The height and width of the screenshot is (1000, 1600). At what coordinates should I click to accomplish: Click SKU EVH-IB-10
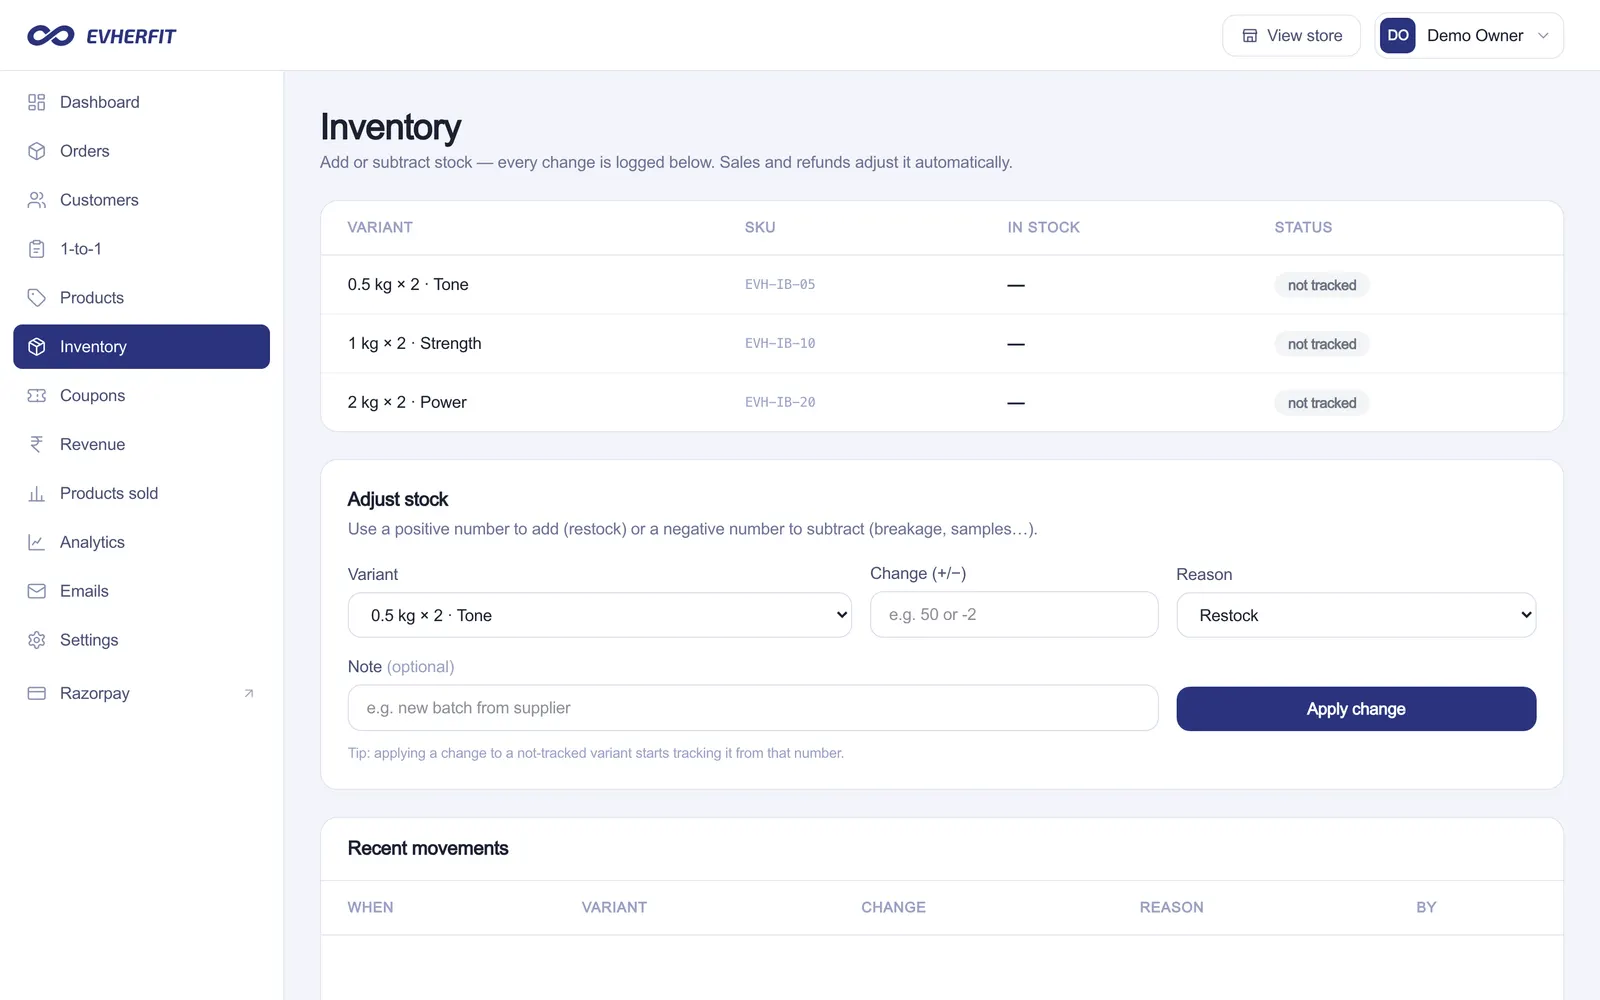pyautogui.click(x=780, y=344)
